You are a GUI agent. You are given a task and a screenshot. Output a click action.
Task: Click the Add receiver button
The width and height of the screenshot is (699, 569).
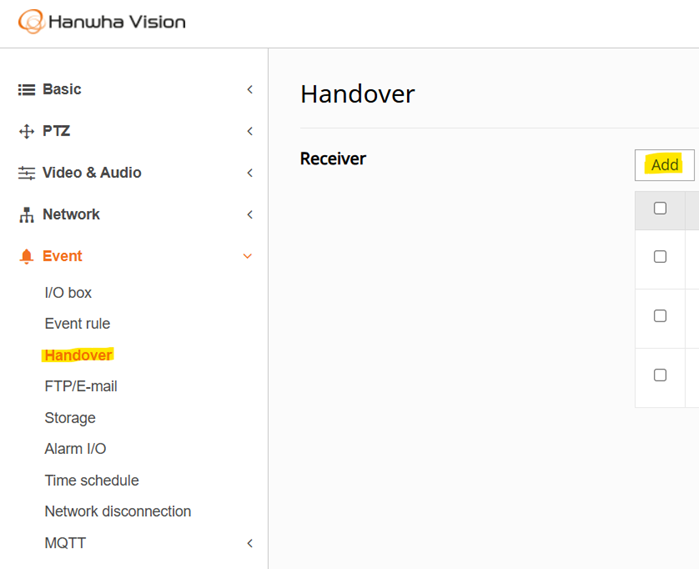pos(664,165)
